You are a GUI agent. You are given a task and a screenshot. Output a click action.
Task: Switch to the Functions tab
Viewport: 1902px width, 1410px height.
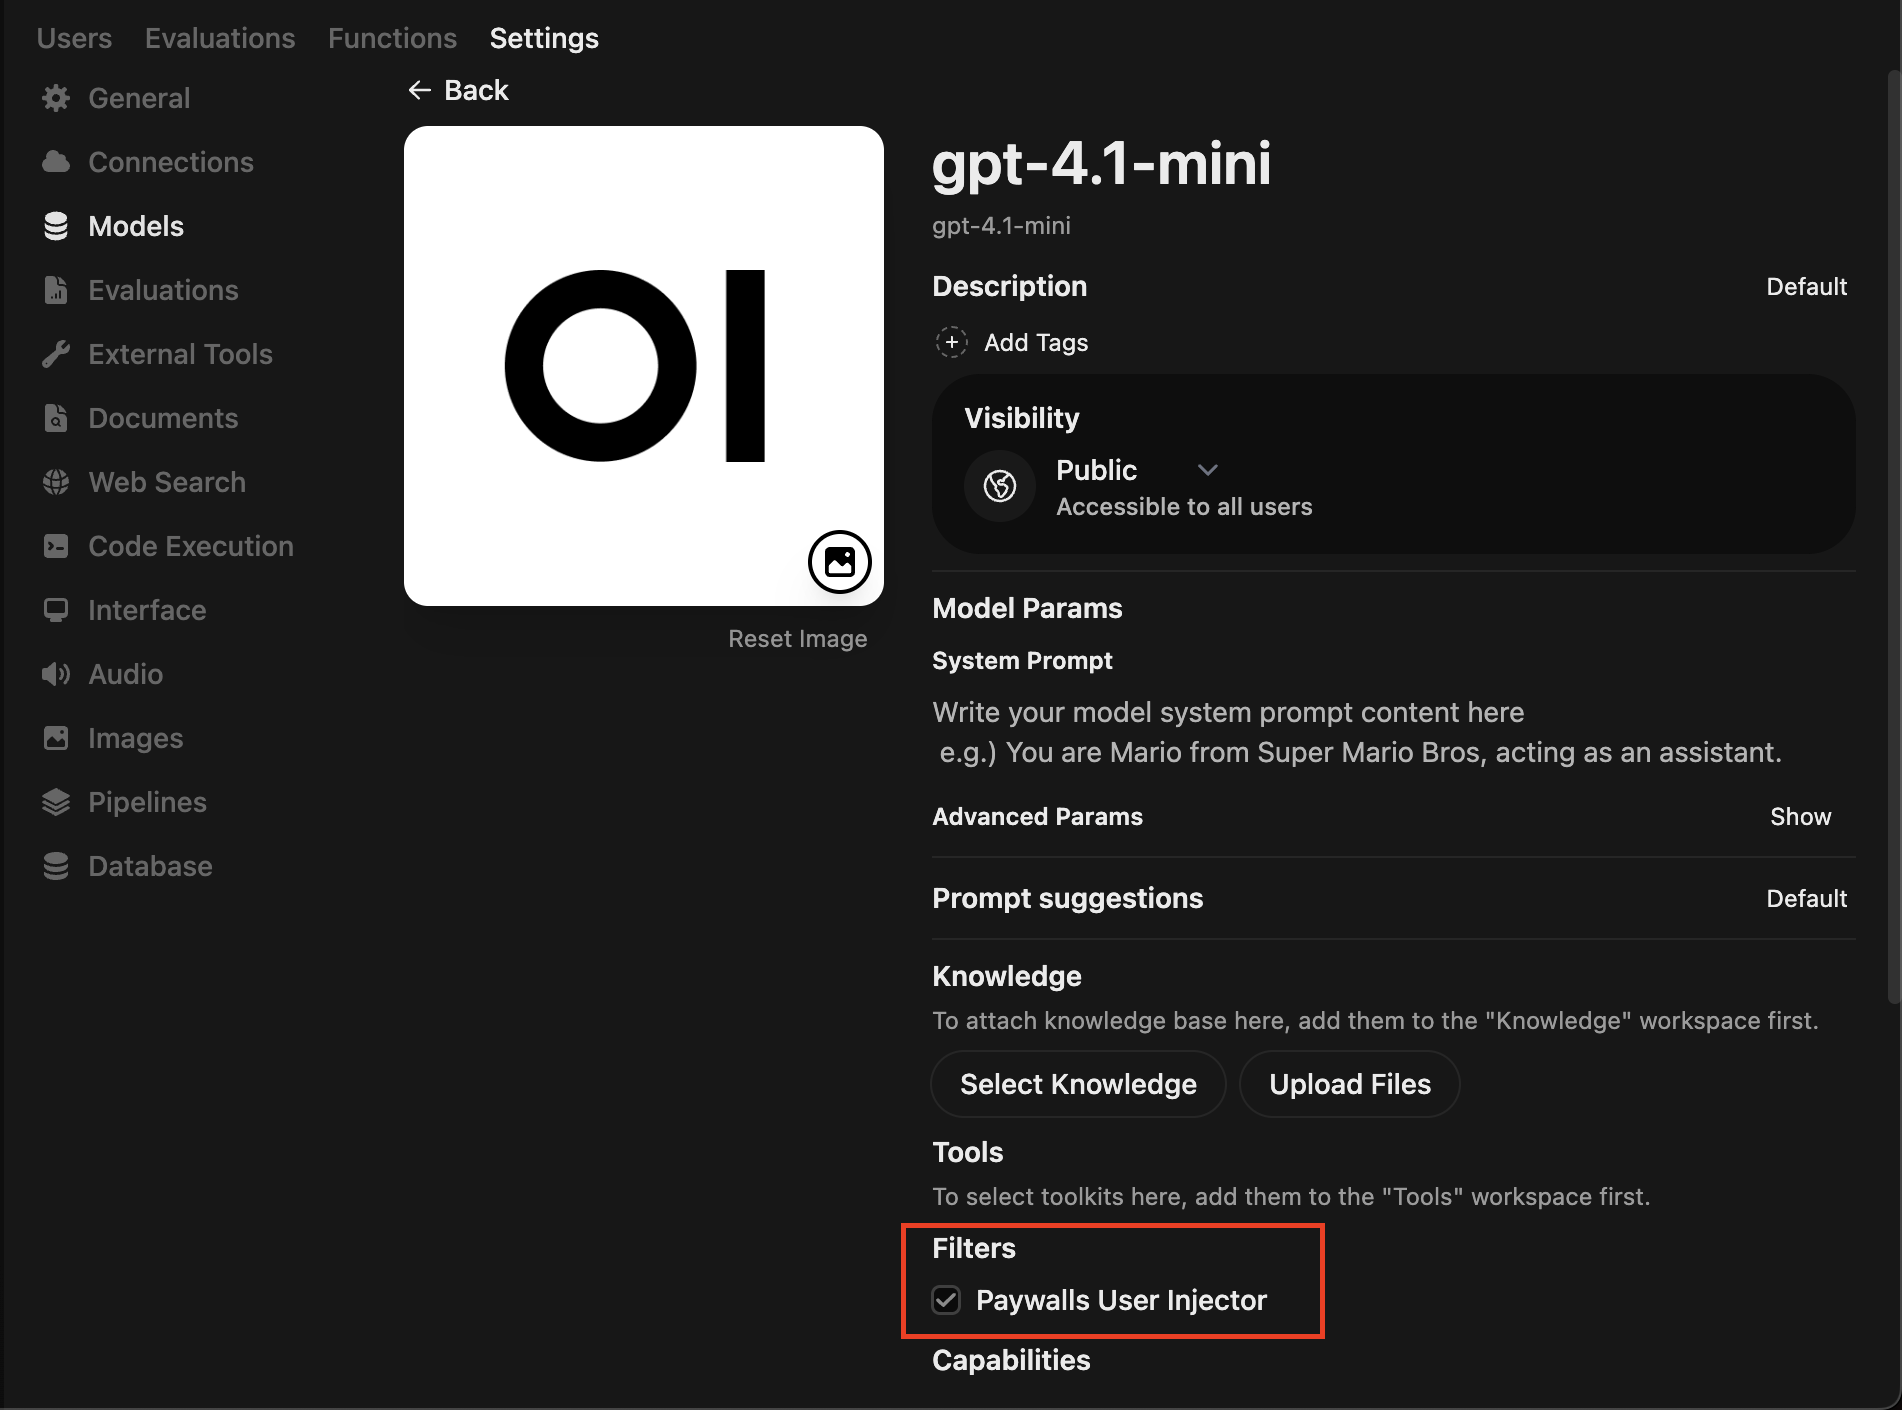(392, 38)
